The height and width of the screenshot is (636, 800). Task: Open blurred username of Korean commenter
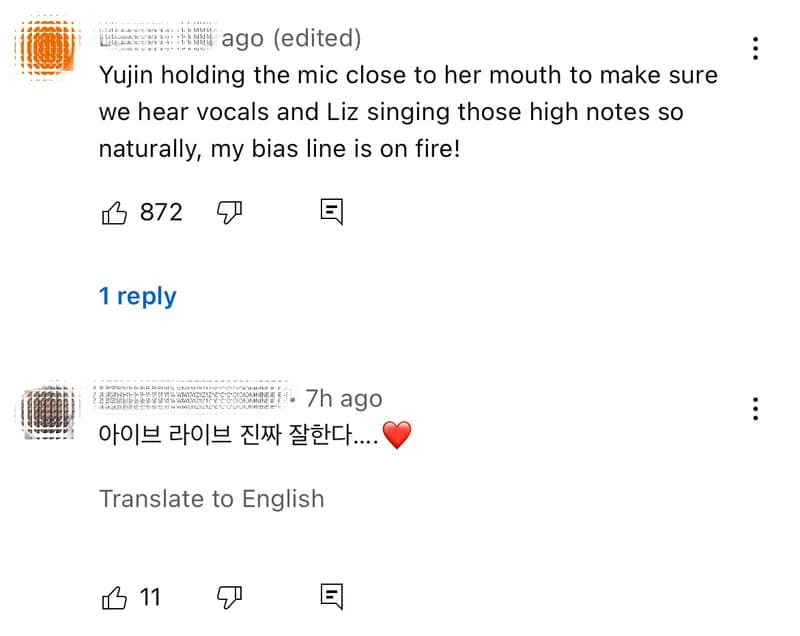[192, 396]
